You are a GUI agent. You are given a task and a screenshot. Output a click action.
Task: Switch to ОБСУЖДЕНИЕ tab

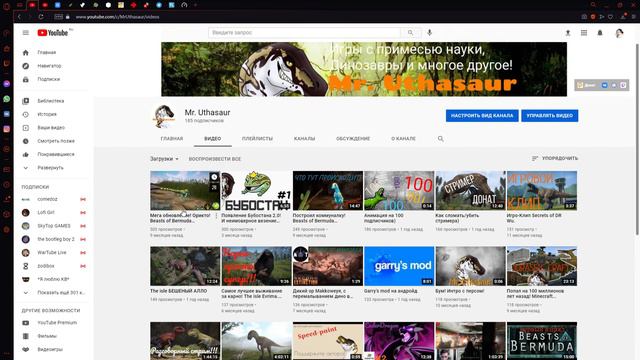click(353, 139)
